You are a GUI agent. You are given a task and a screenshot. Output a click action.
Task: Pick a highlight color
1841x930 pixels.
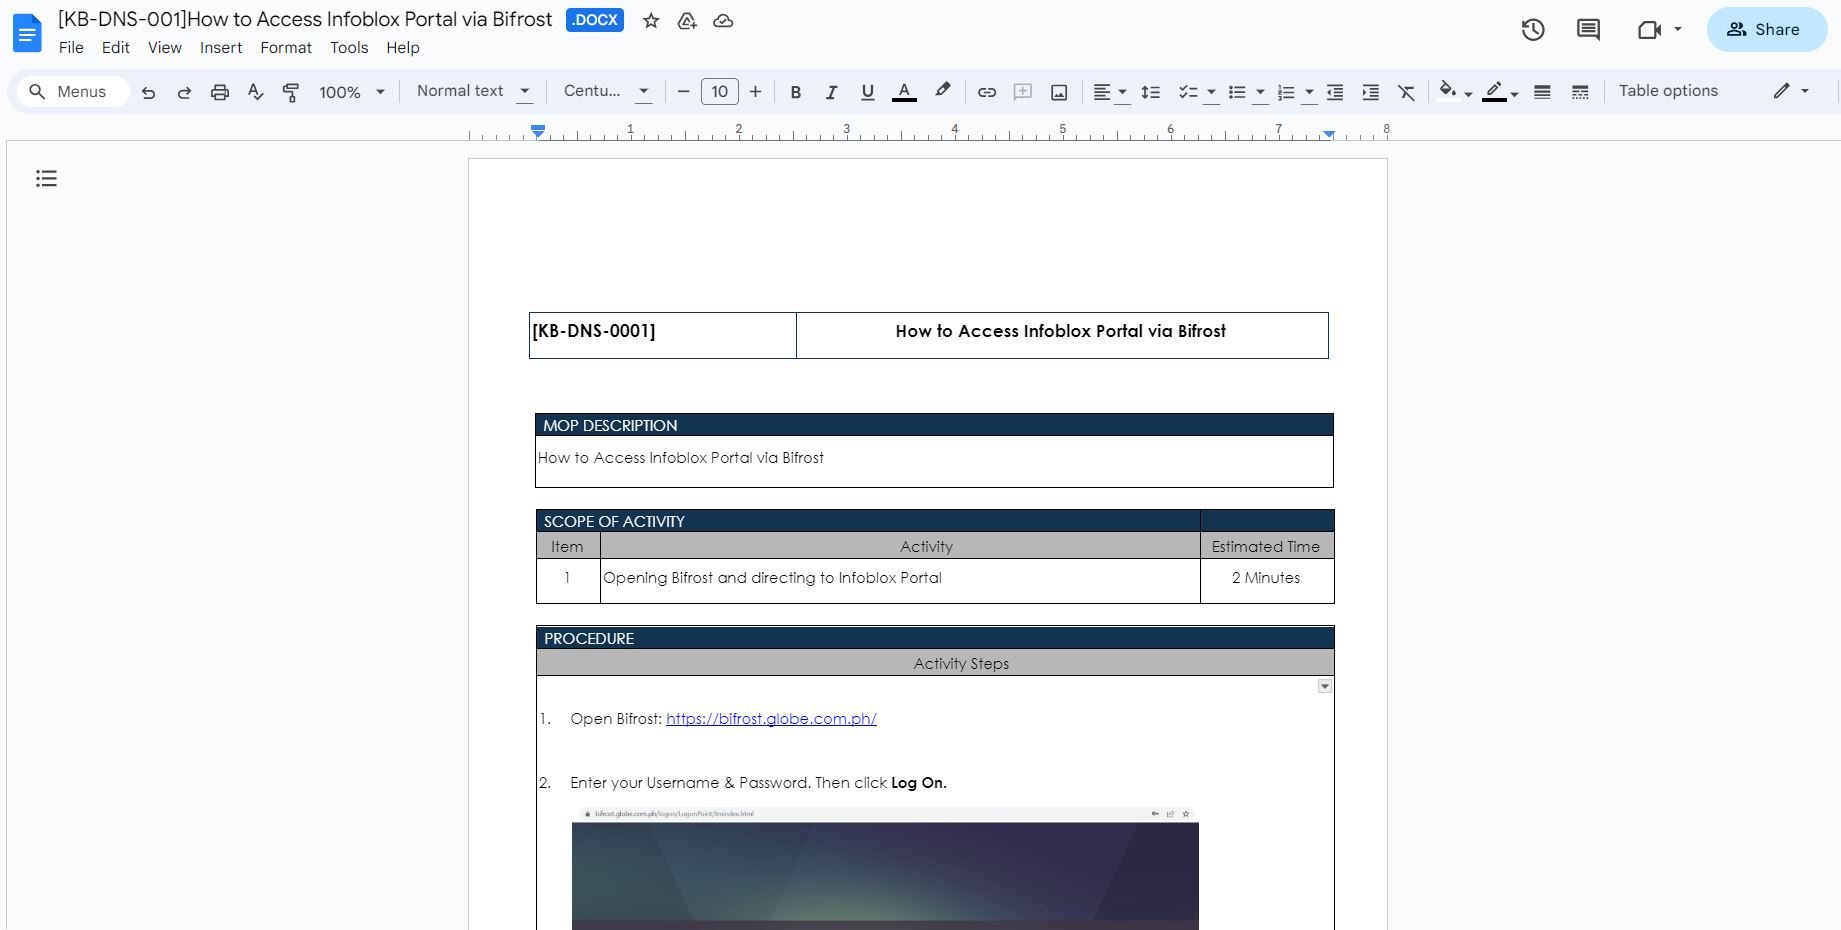click(942, 92)
